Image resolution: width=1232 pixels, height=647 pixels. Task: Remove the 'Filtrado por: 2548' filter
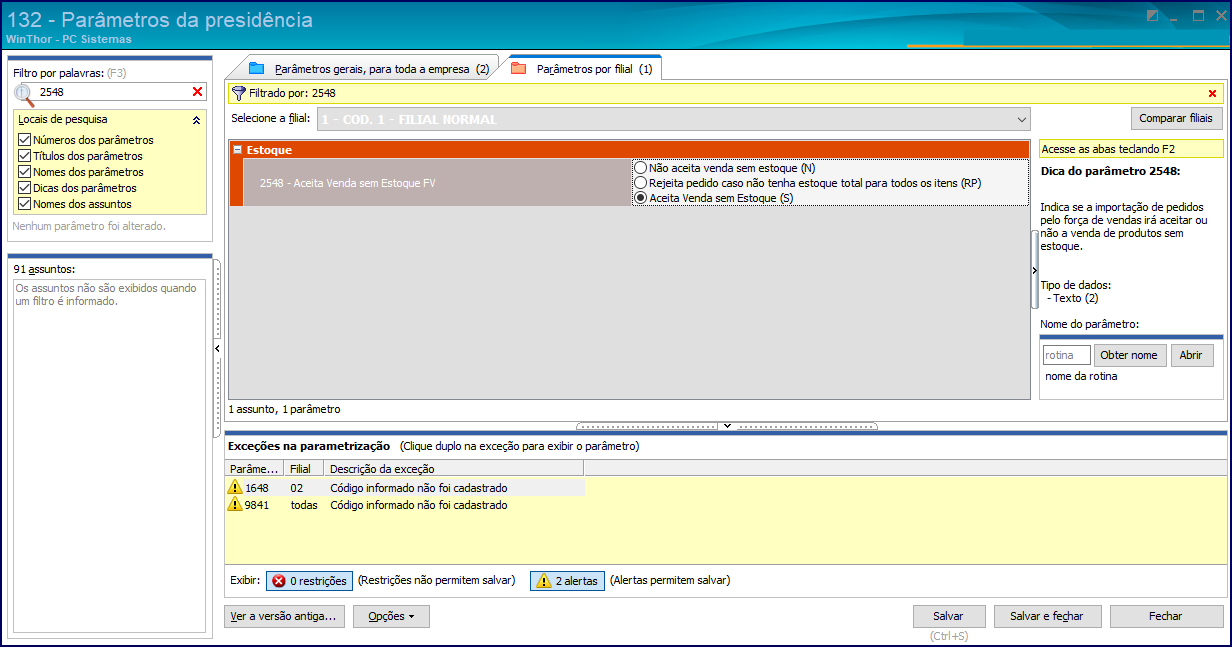pos(1212,93)
